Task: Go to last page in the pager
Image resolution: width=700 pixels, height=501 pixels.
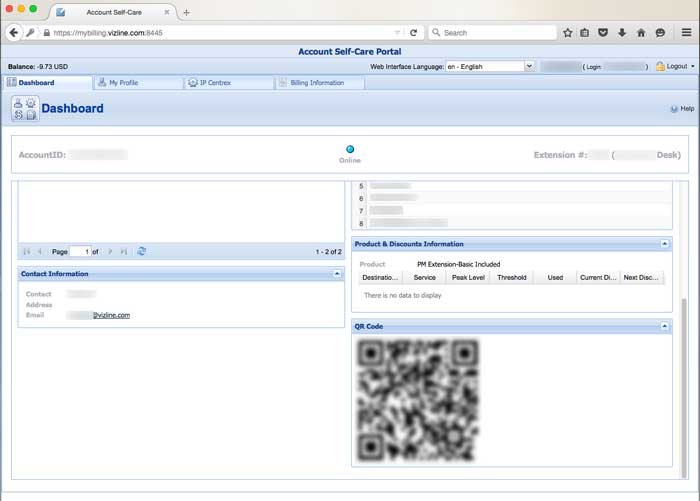Action: [x=124, y=252]
